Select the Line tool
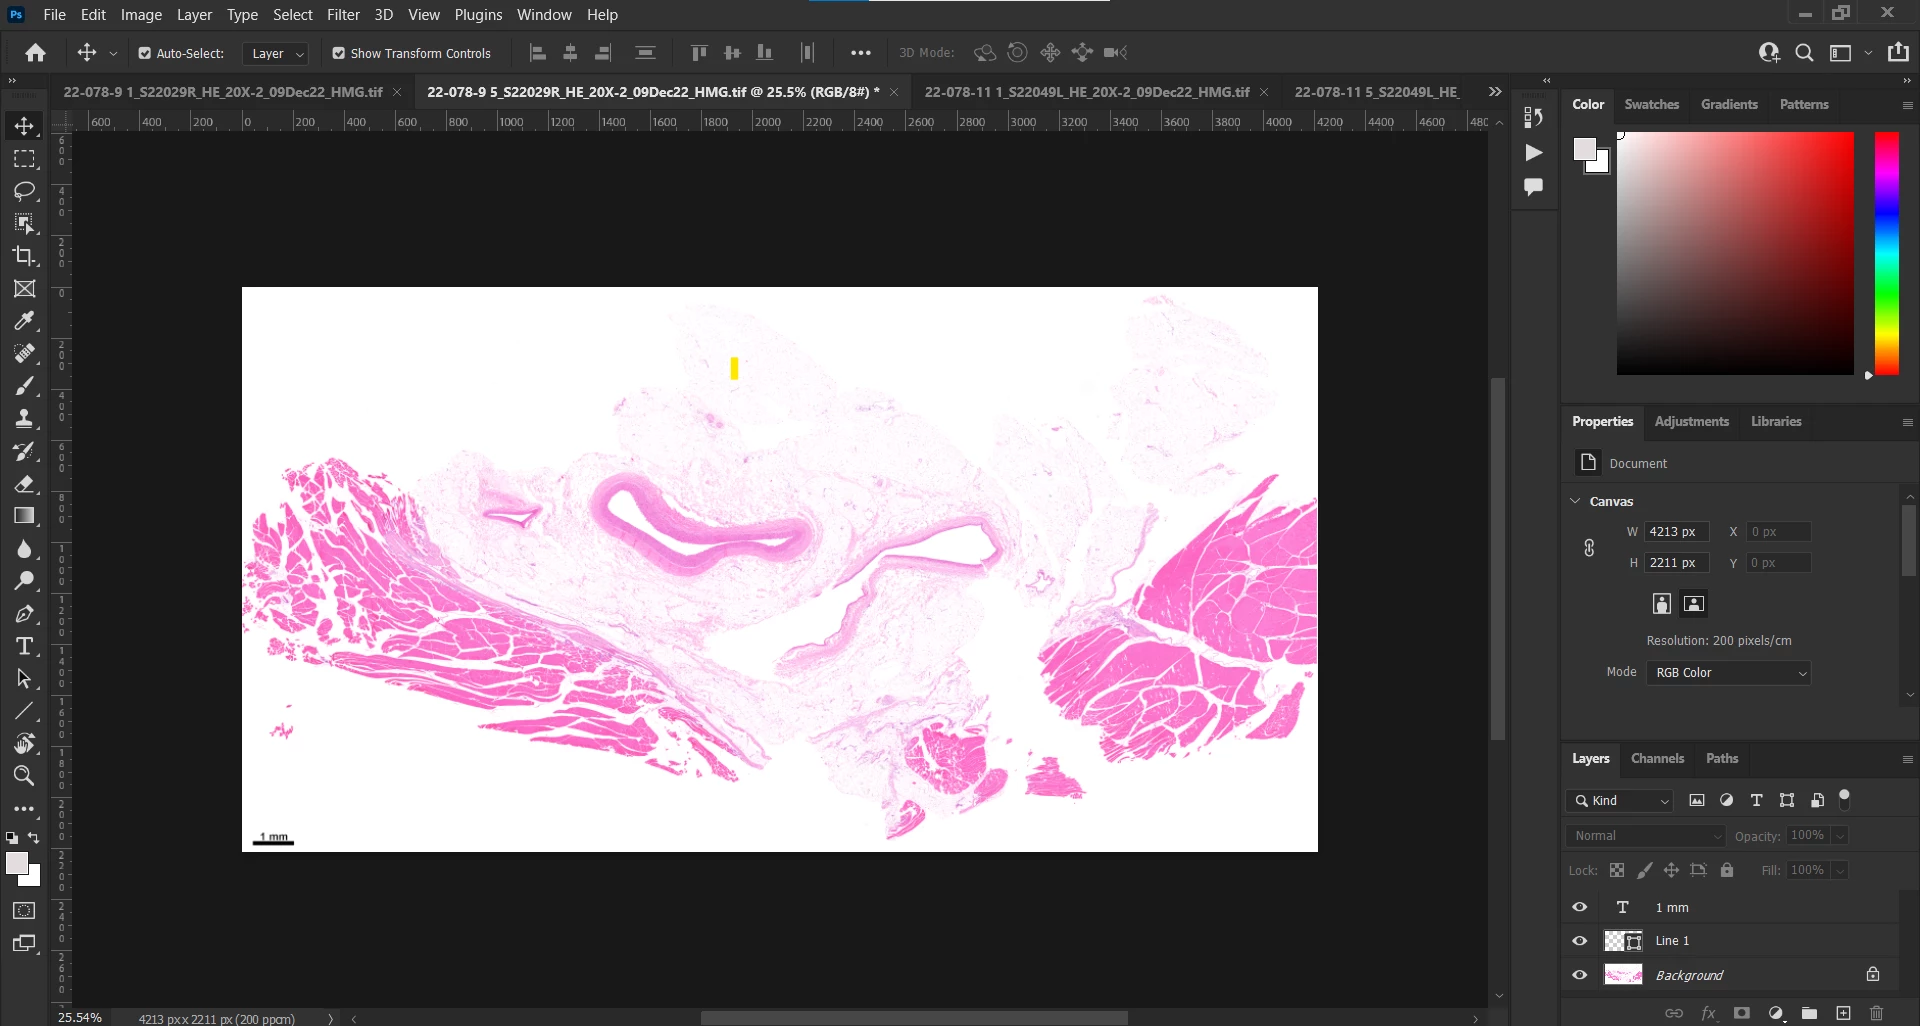Viewport: 1920px width, 1026px height. tap(24, 711)
